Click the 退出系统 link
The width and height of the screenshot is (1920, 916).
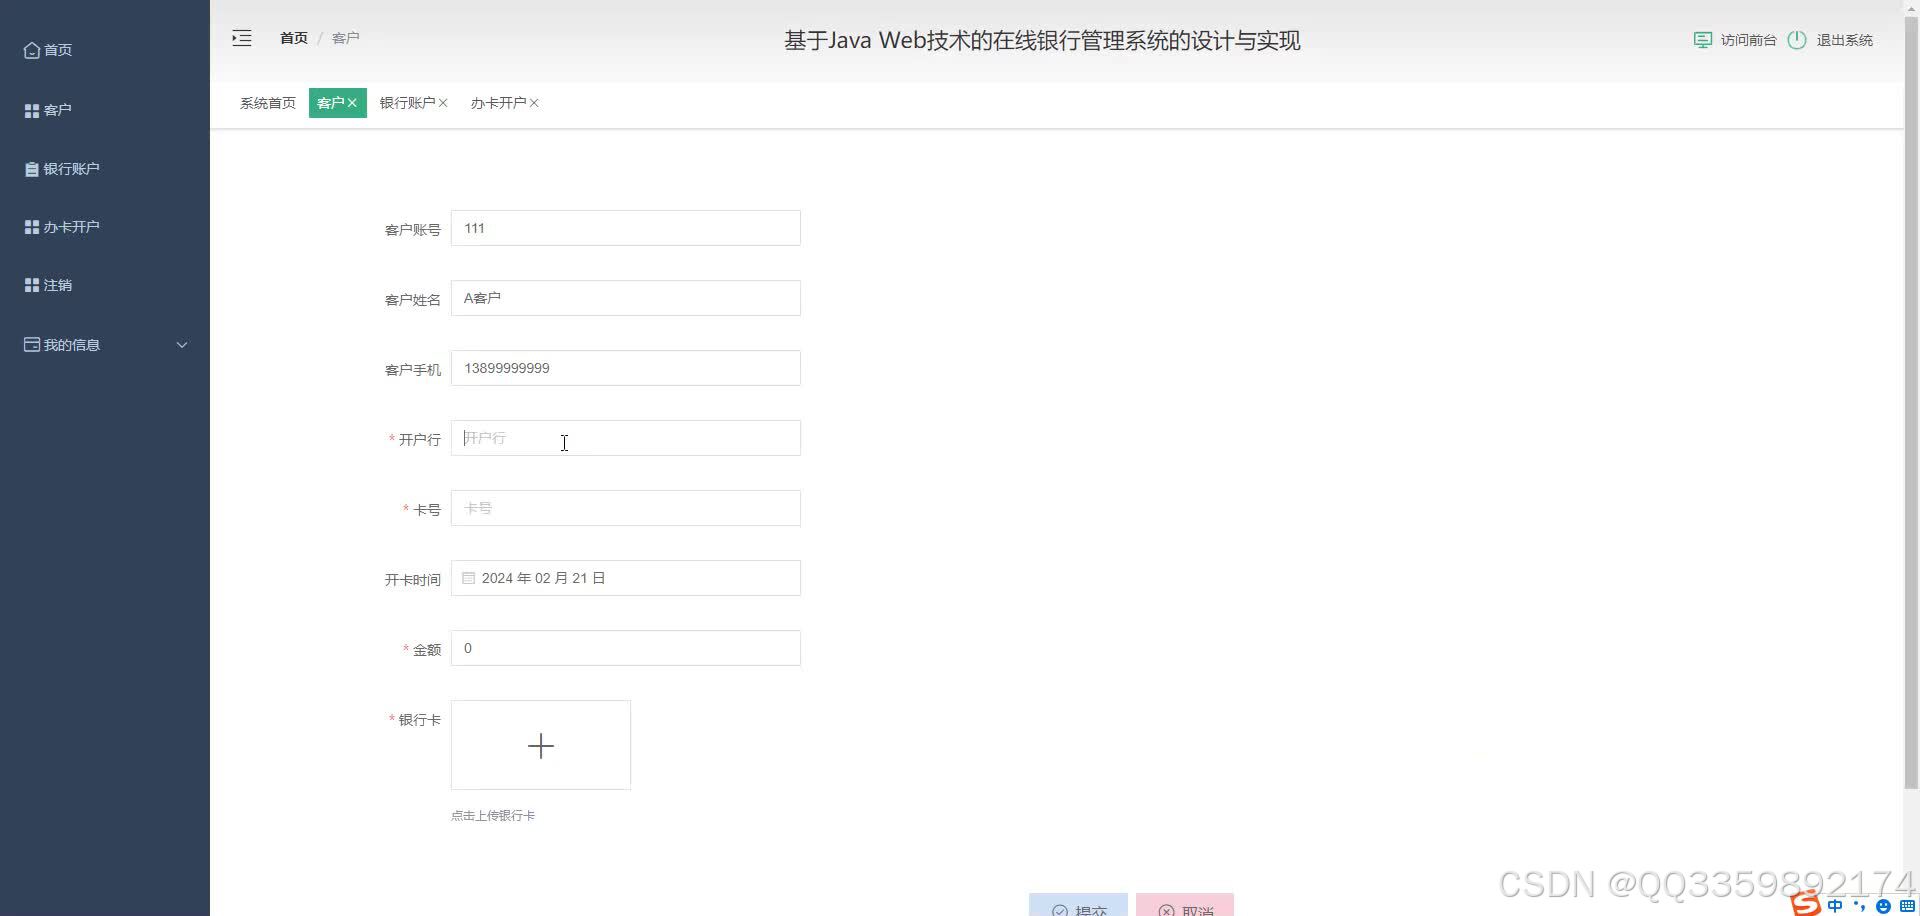pyautogui.click(x=1844, y=40)
